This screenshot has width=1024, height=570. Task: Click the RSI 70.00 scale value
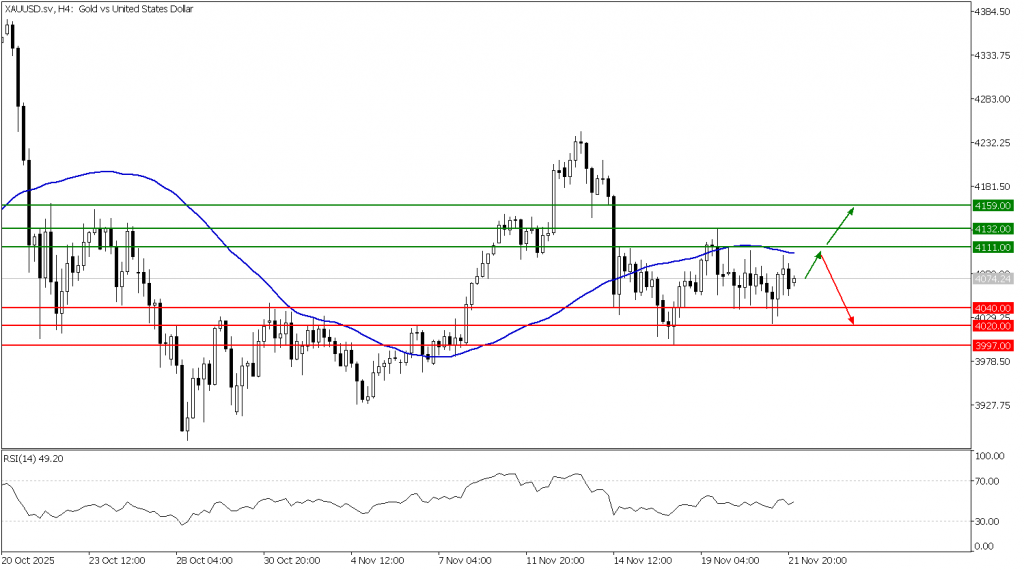pyautogui.click(x=987, y=482)
